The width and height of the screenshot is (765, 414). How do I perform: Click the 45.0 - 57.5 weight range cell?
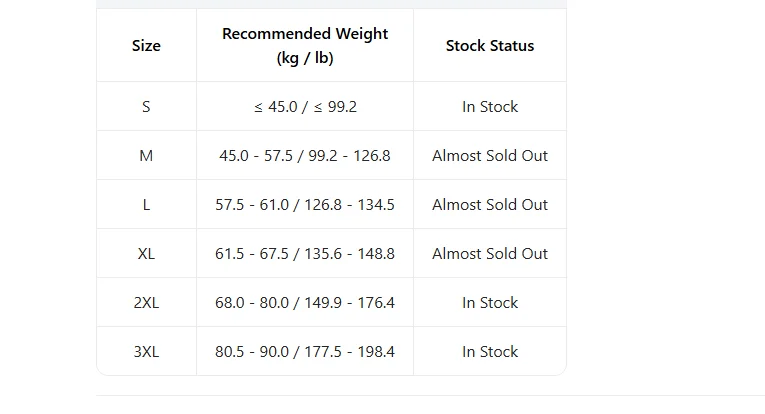(305, 156)
